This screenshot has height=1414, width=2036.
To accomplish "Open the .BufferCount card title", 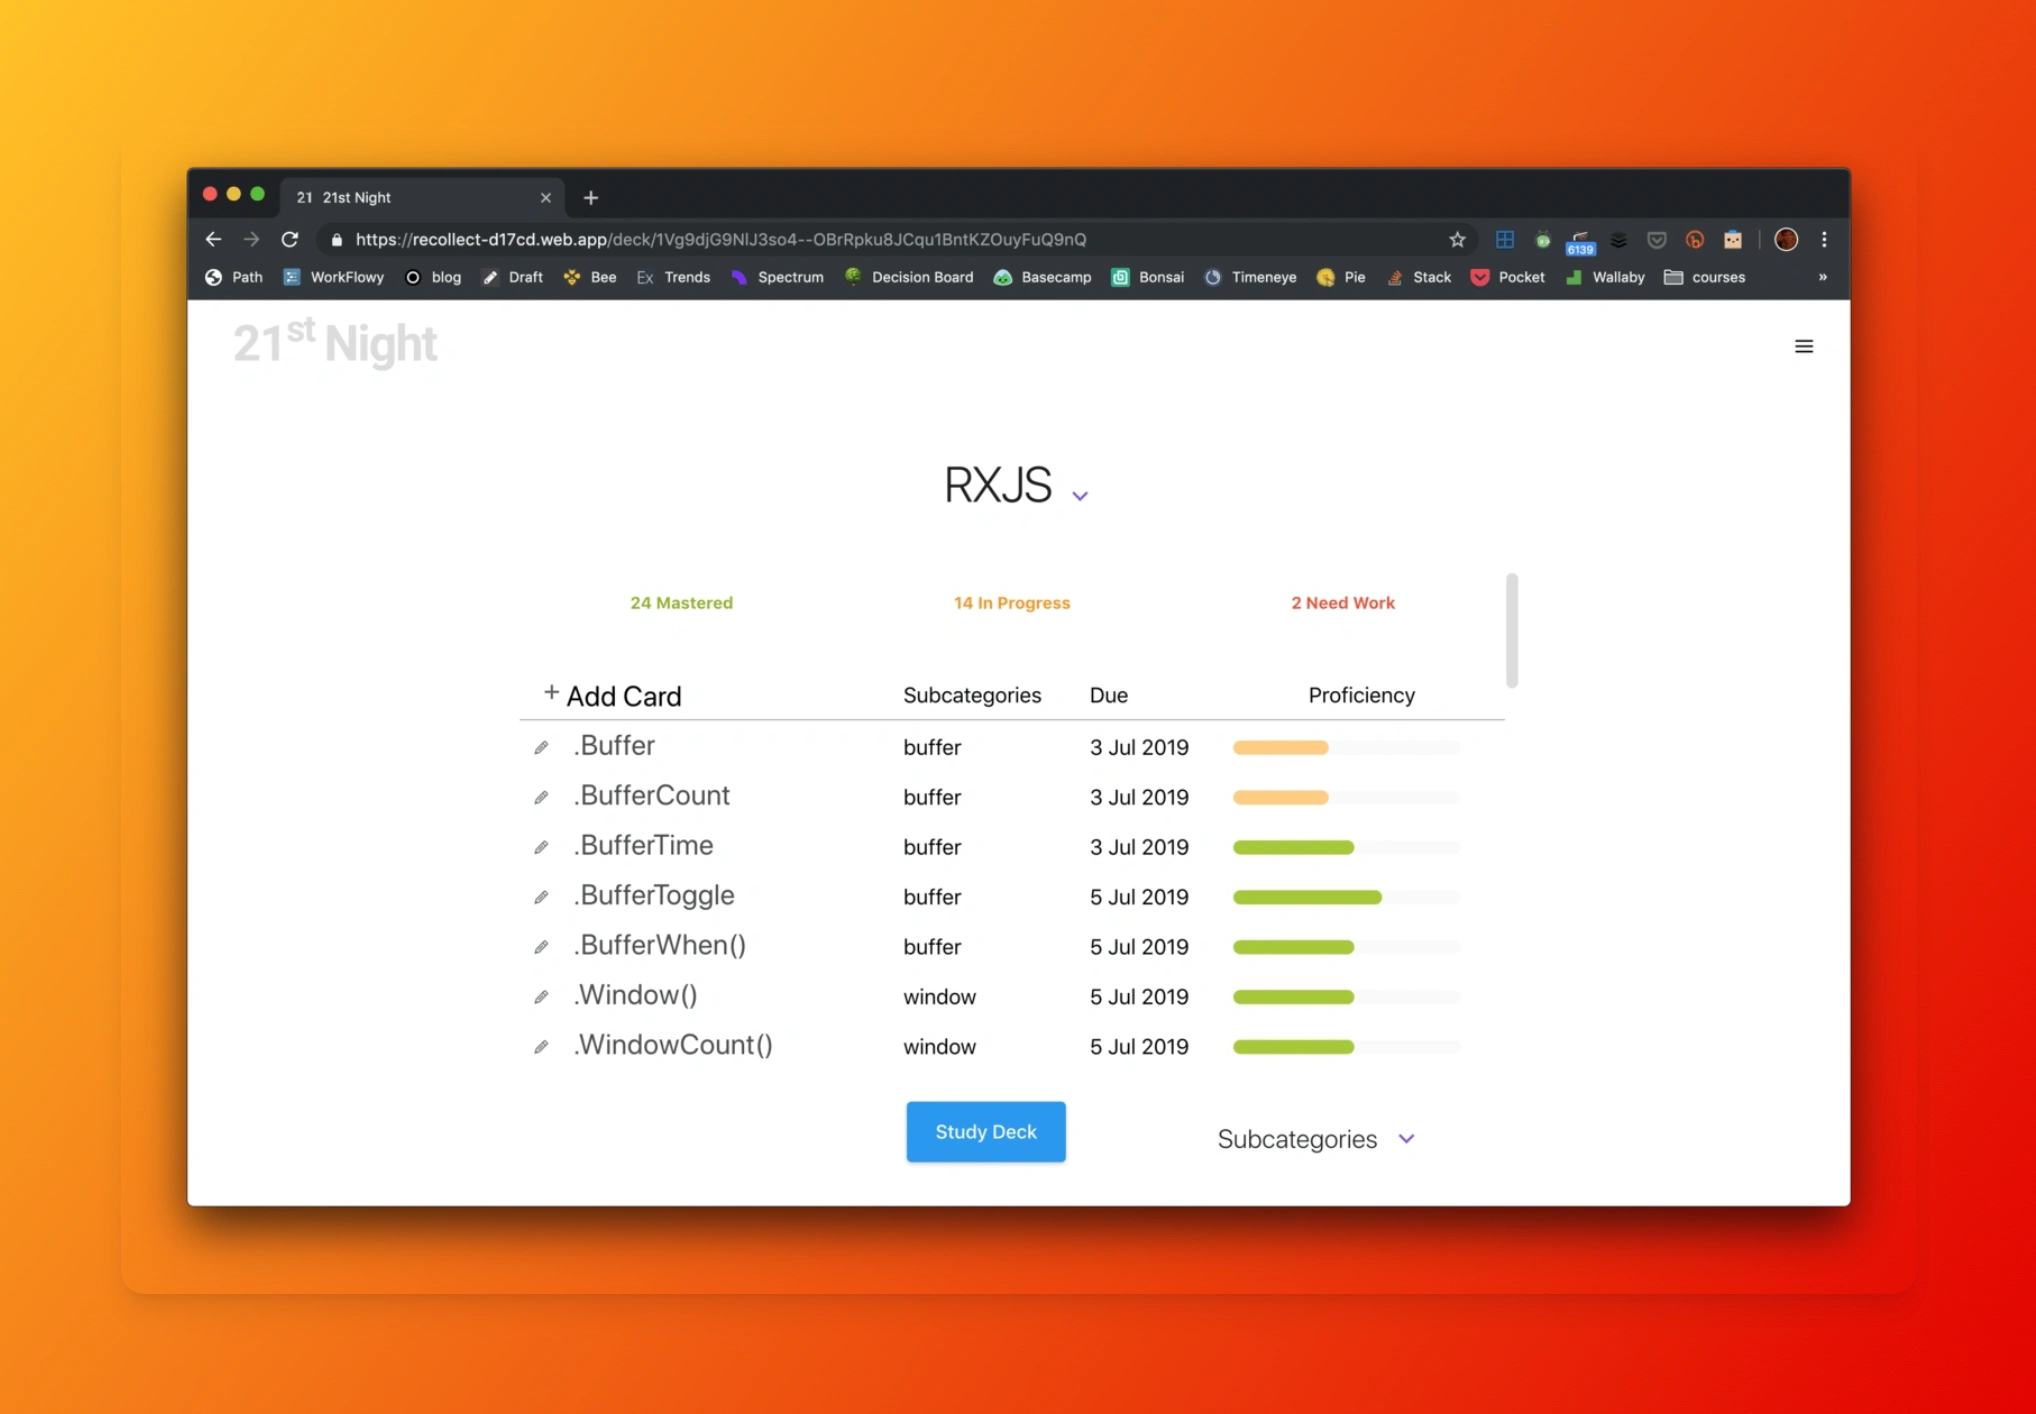I will [652, 795].
